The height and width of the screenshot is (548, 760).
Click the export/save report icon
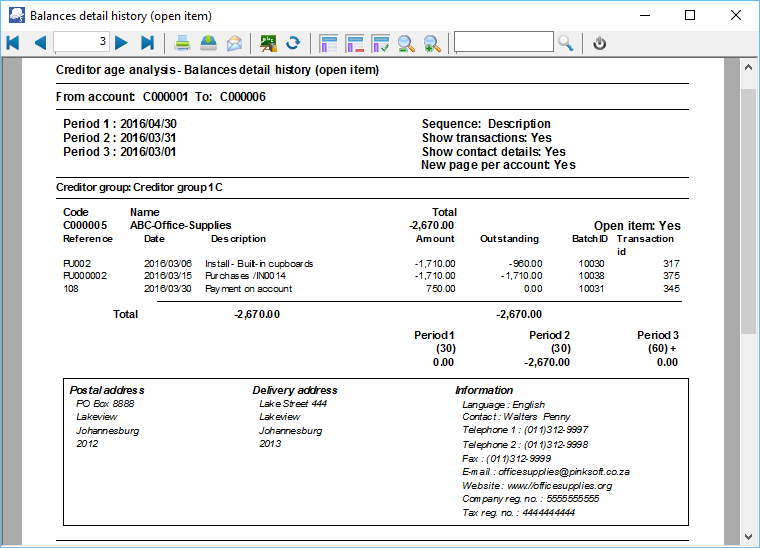pyautogui.click(x=208, y=43)
